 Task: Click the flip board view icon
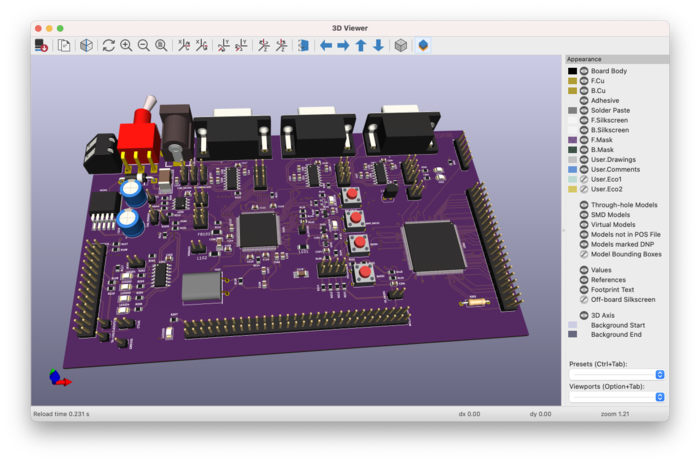pyautogui.click(x=303, y=45)
